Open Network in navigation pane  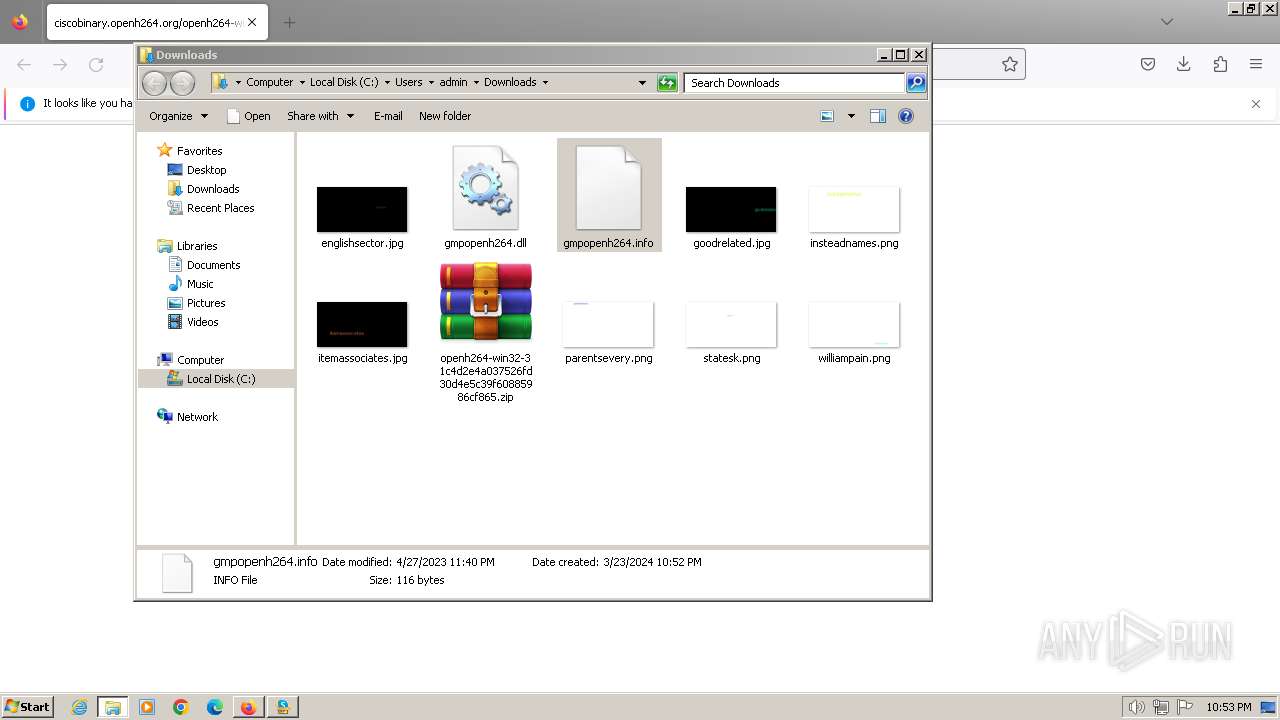[197, 417]
